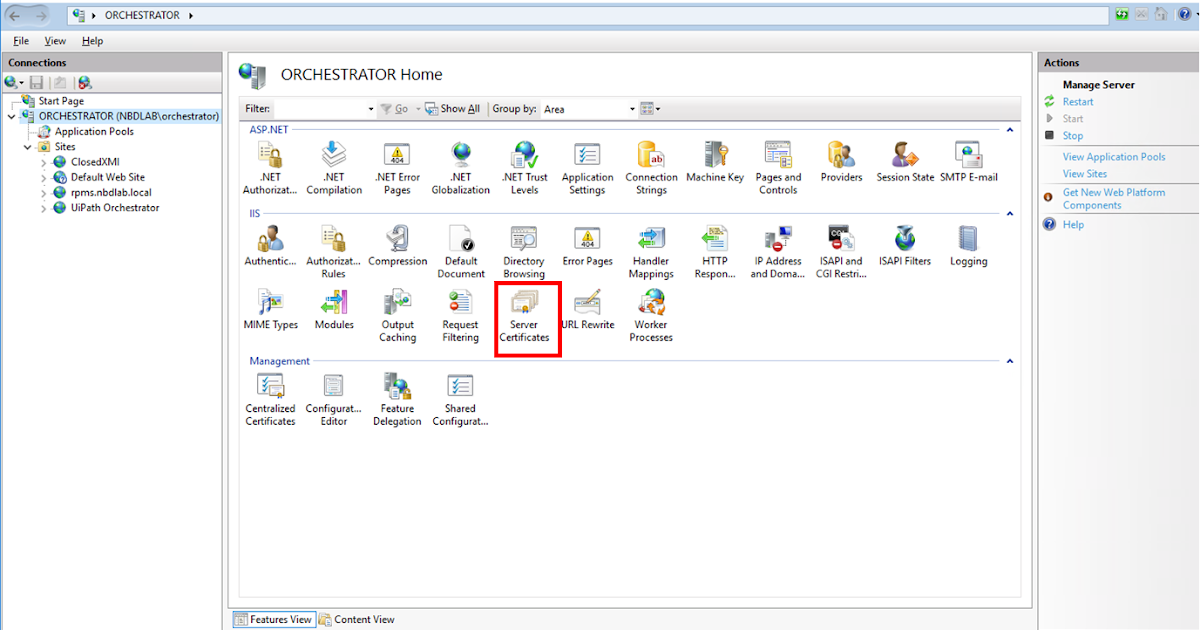The image size is (1200, 630).
Task: Open Output Caching feature
Action: pos(397,316)
